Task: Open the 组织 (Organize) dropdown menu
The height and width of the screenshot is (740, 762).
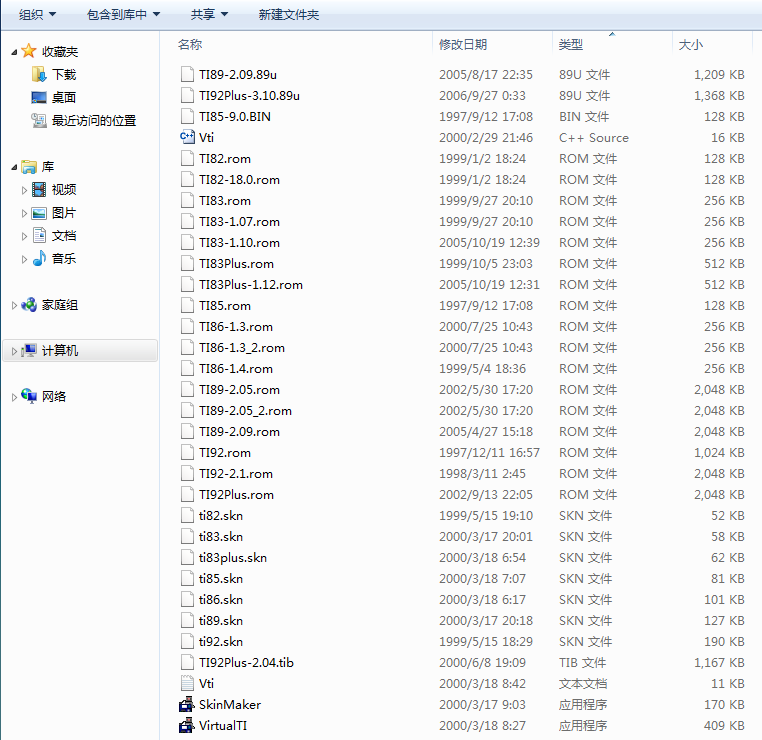Action: [37, 15]
